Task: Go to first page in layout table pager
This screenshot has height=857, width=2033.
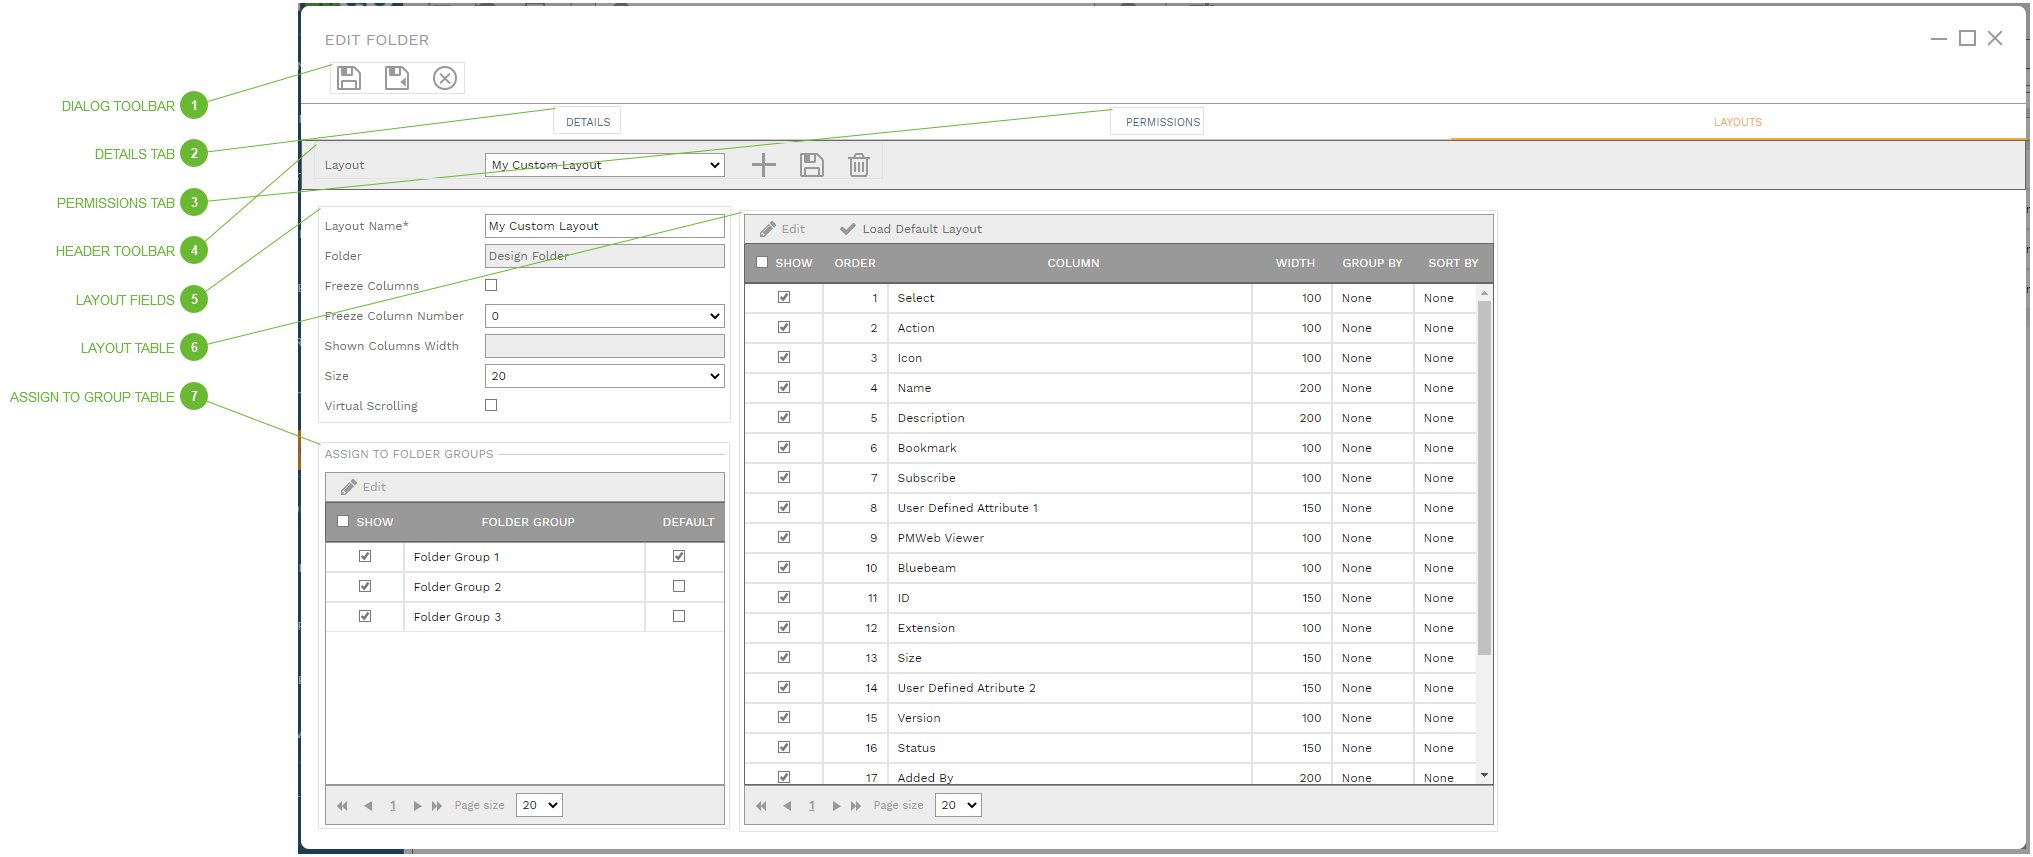Action: click(762, 806)
